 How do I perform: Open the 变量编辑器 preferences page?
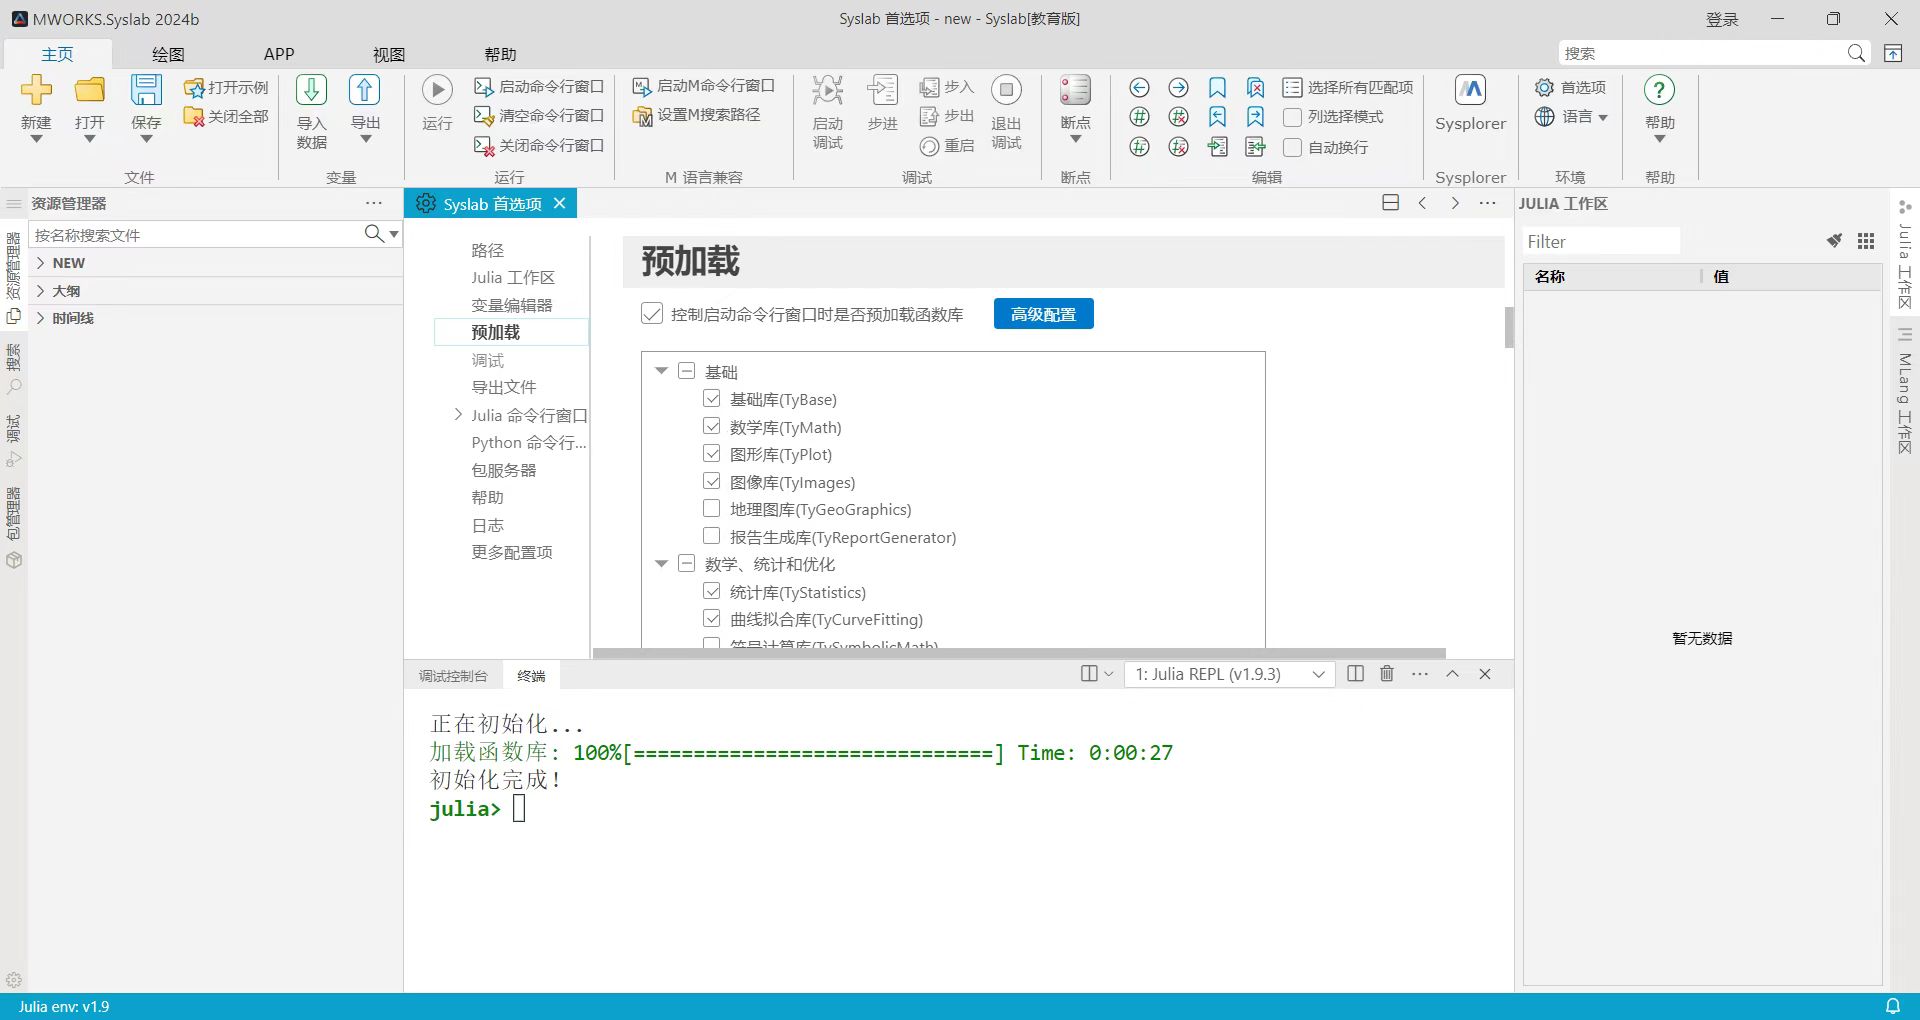(x=512, y=305)
